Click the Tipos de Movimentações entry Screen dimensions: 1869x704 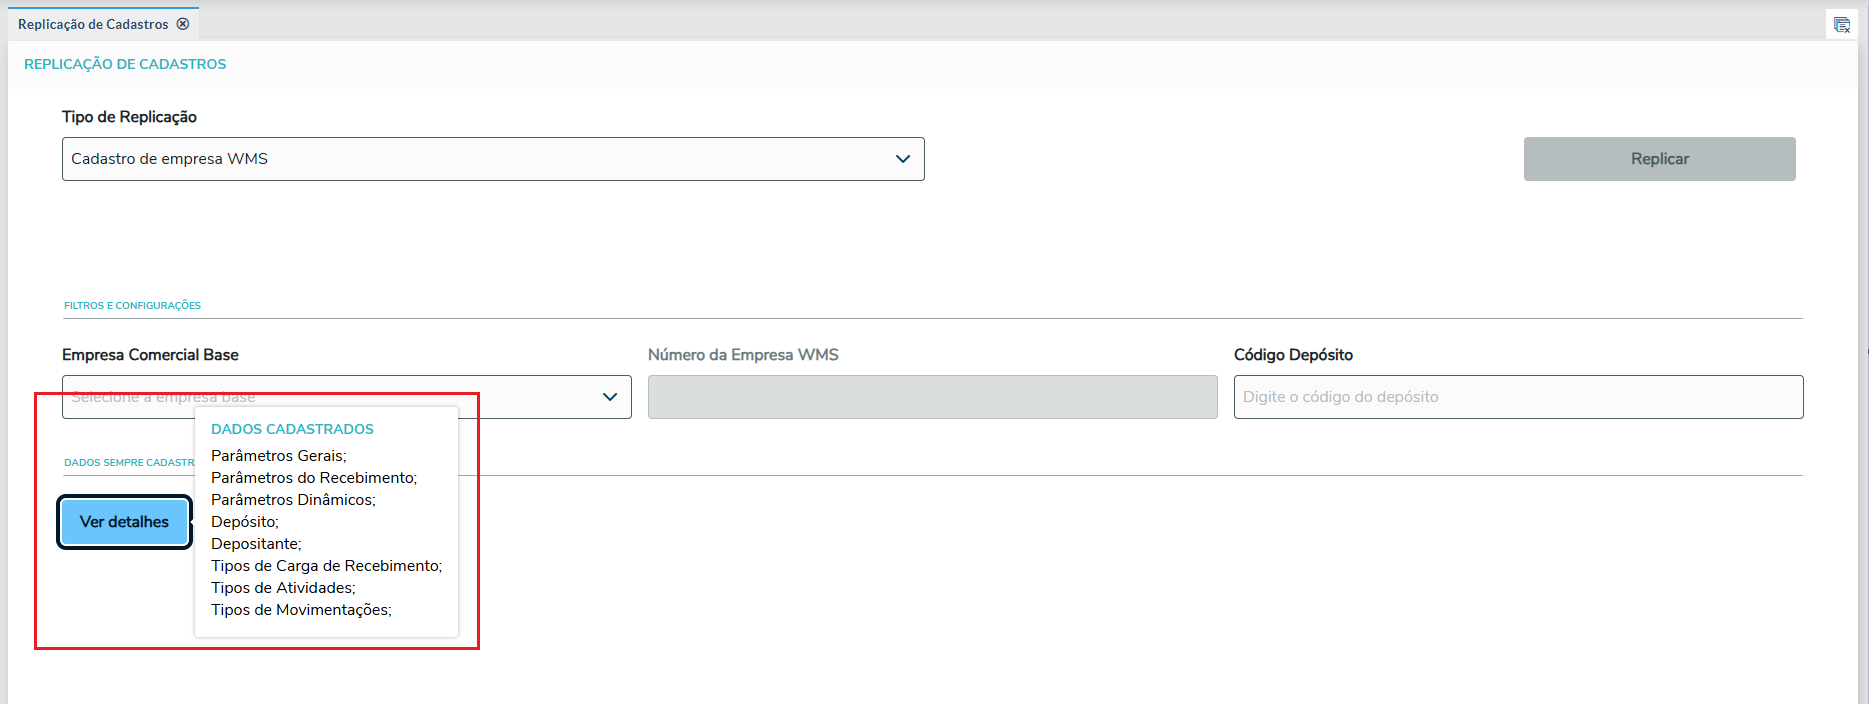pyautogui.click(x=301, y=610)
